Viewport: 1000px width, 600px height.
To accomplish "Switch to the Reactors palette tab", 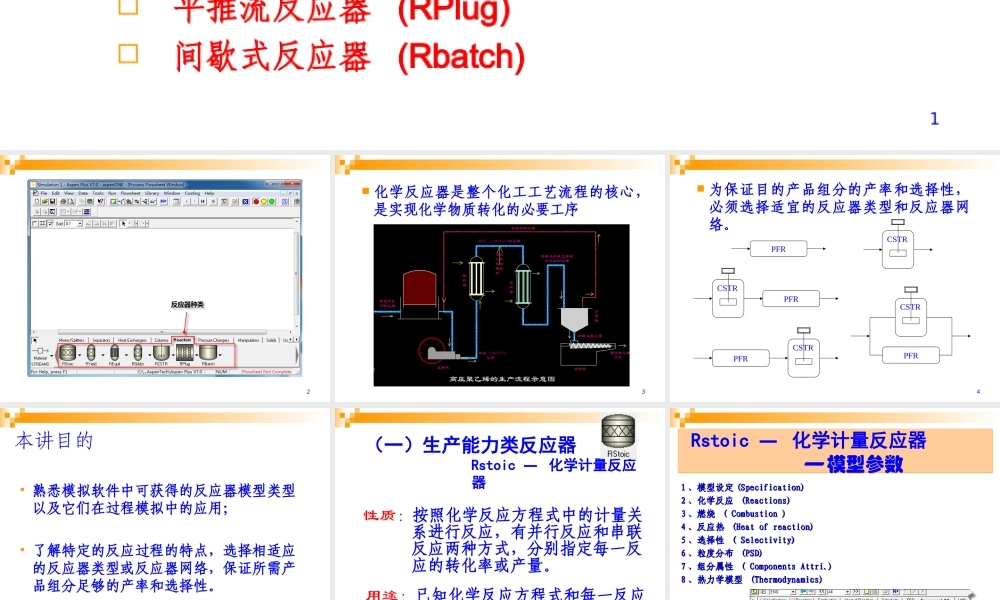I will [x=182, y=340].
